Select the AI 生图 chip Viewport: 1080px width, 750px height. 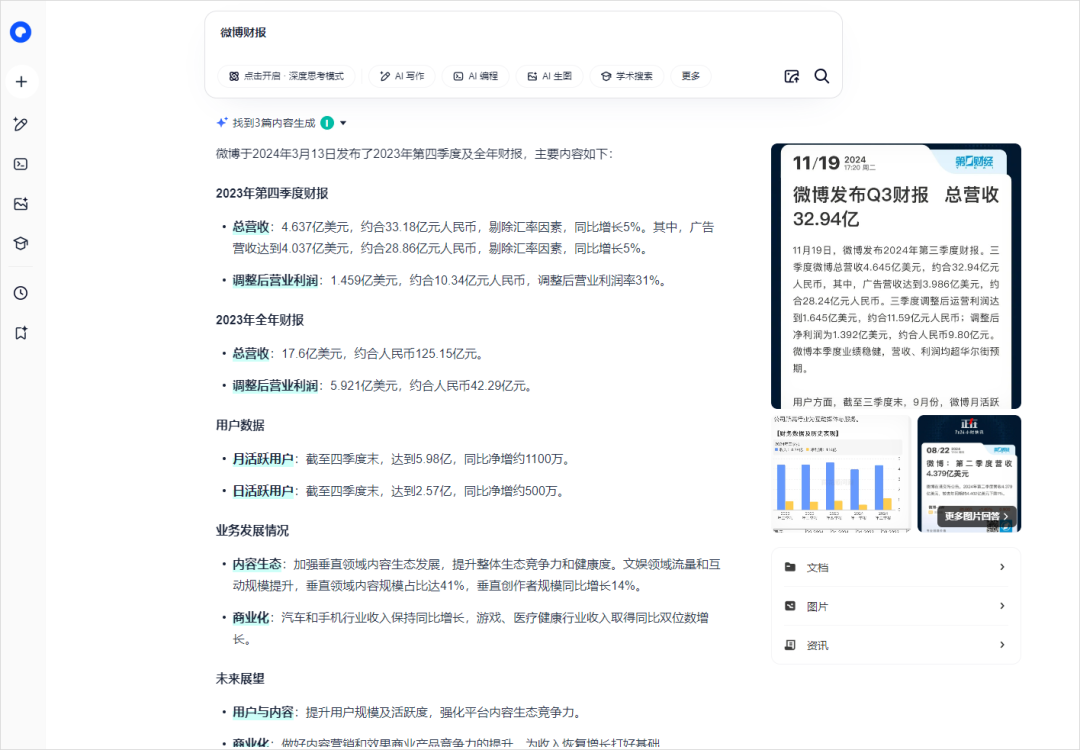(x=550, y=76)
